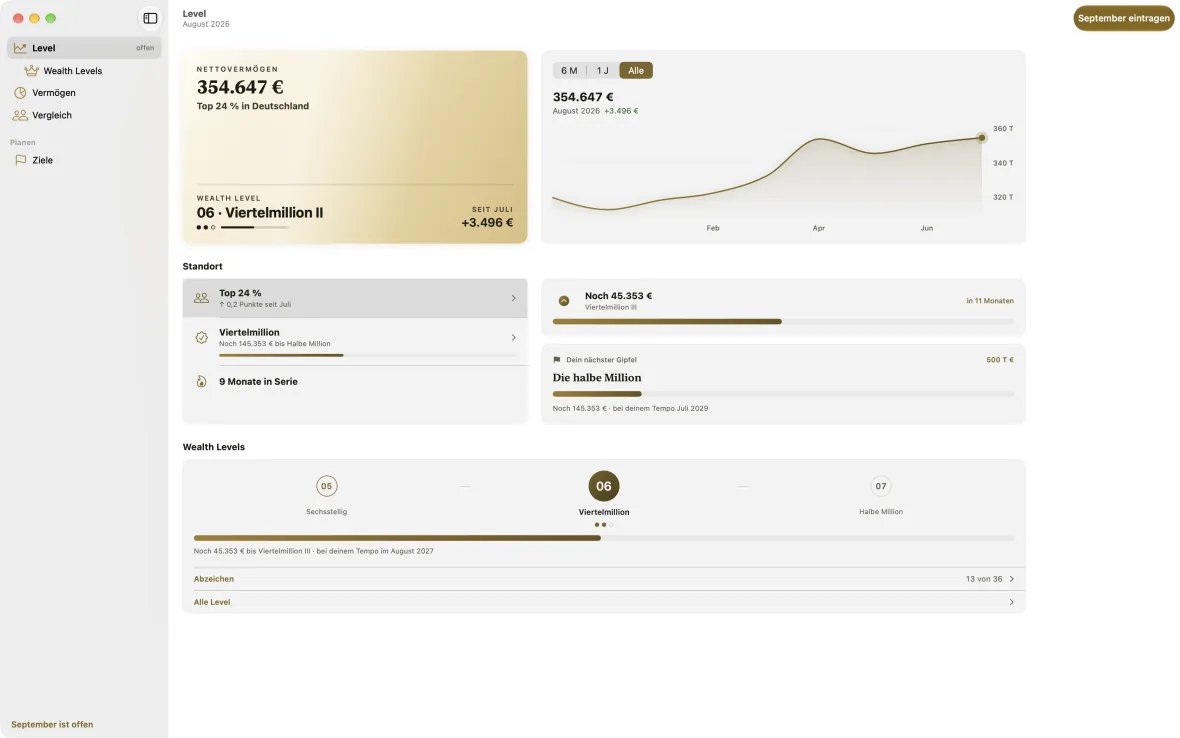Open Level in the sidebar

[84, 47]
